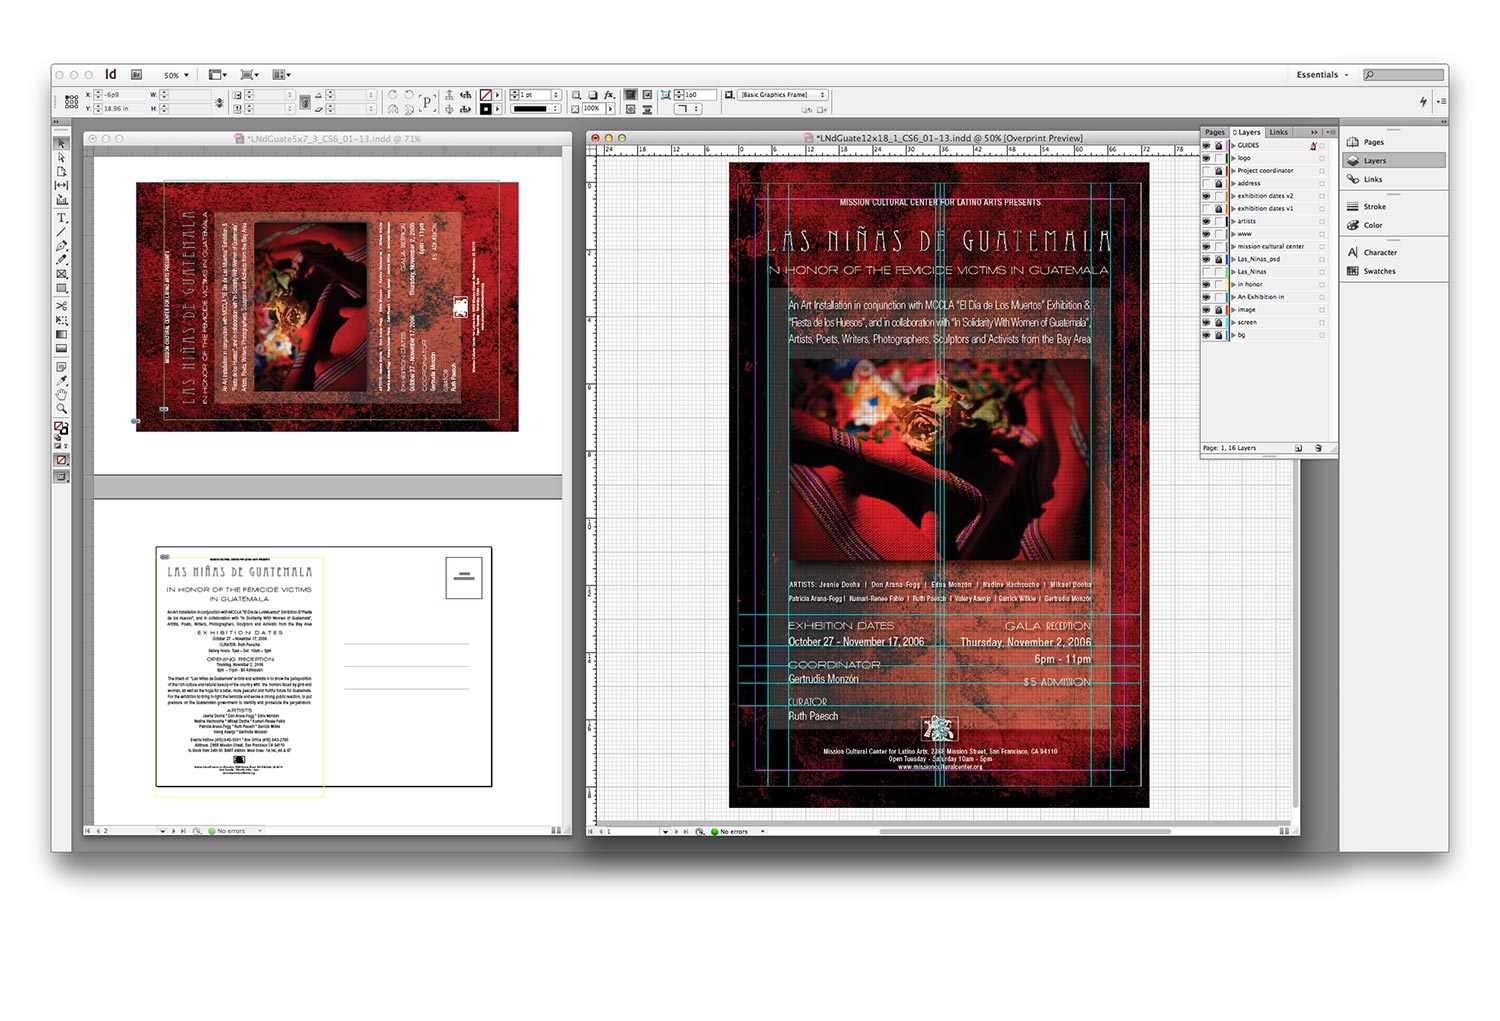Image resolution: width=1500 pixels, height=1021 pixels.
Task: Open the Character panel from dock
Action: click(x=1393, y=252)
